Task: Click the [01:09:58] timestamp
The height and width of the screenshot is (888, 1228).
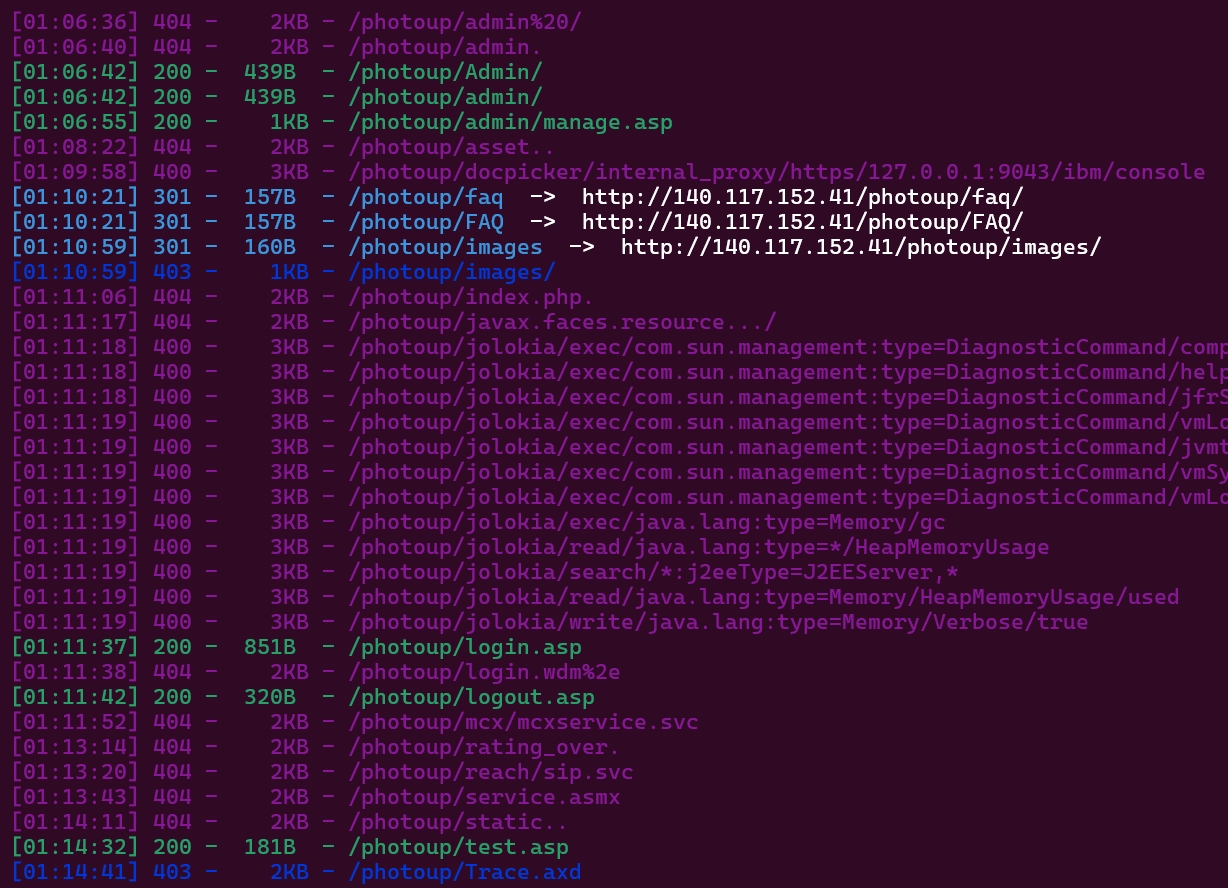Action: click(x=76, y=172)
